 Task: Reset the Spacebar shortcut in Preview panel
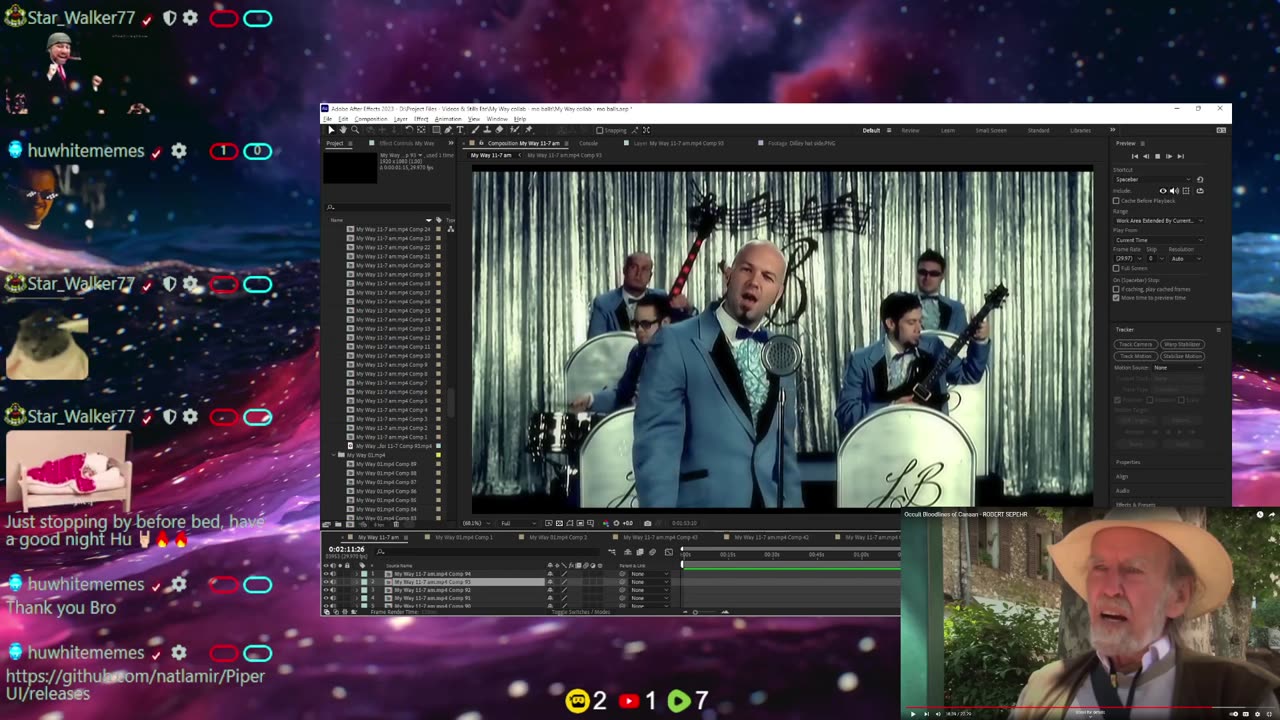tap(1200, 179)
